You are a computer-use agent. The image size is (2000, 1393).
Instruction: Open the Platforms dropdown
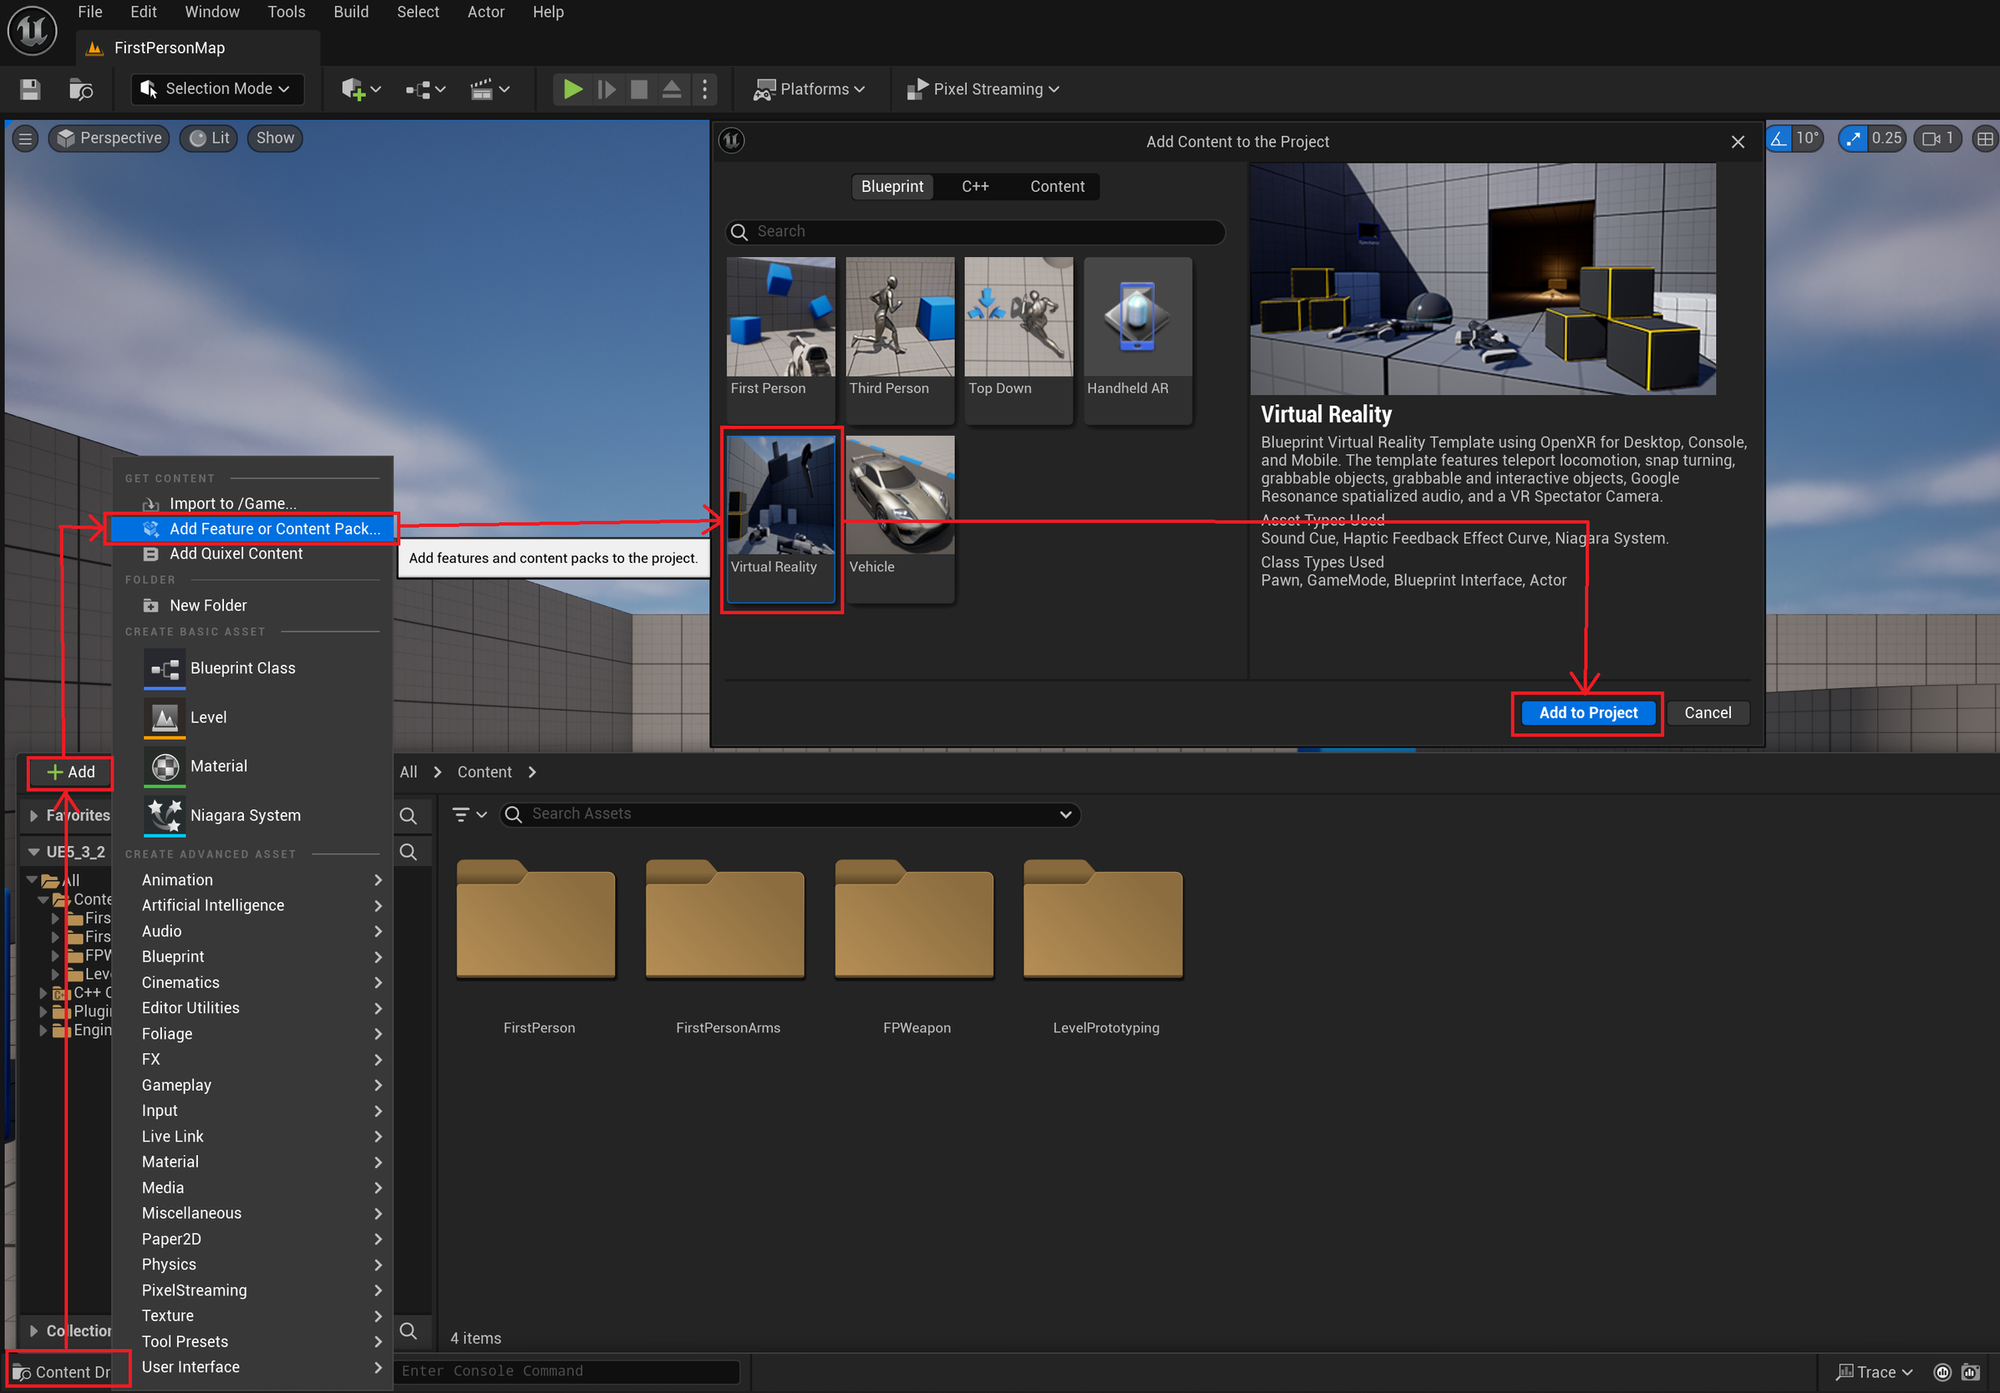click(809, 89)
